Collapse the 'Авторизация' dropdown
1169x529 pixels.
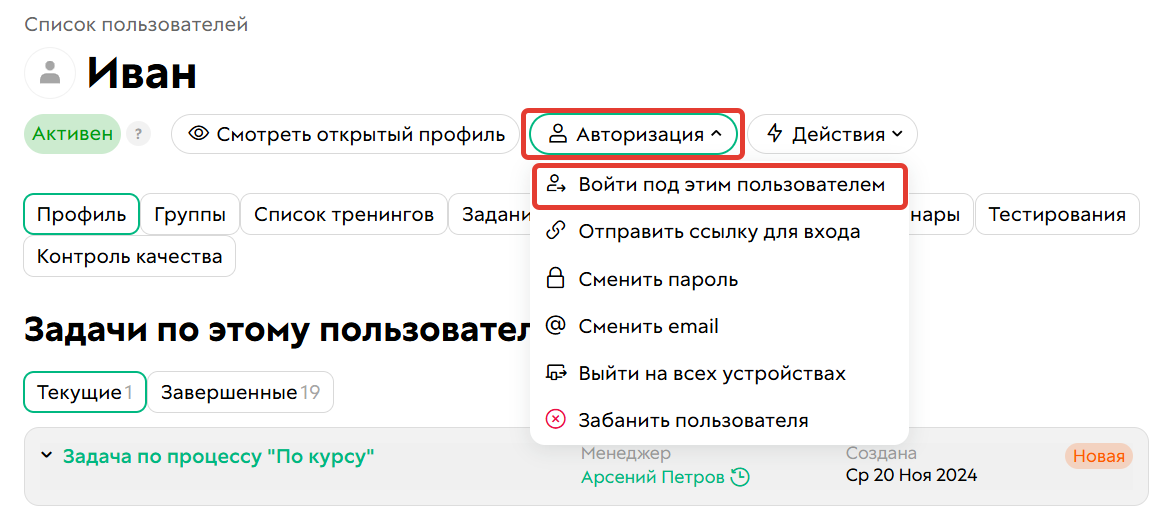point(634,134)
